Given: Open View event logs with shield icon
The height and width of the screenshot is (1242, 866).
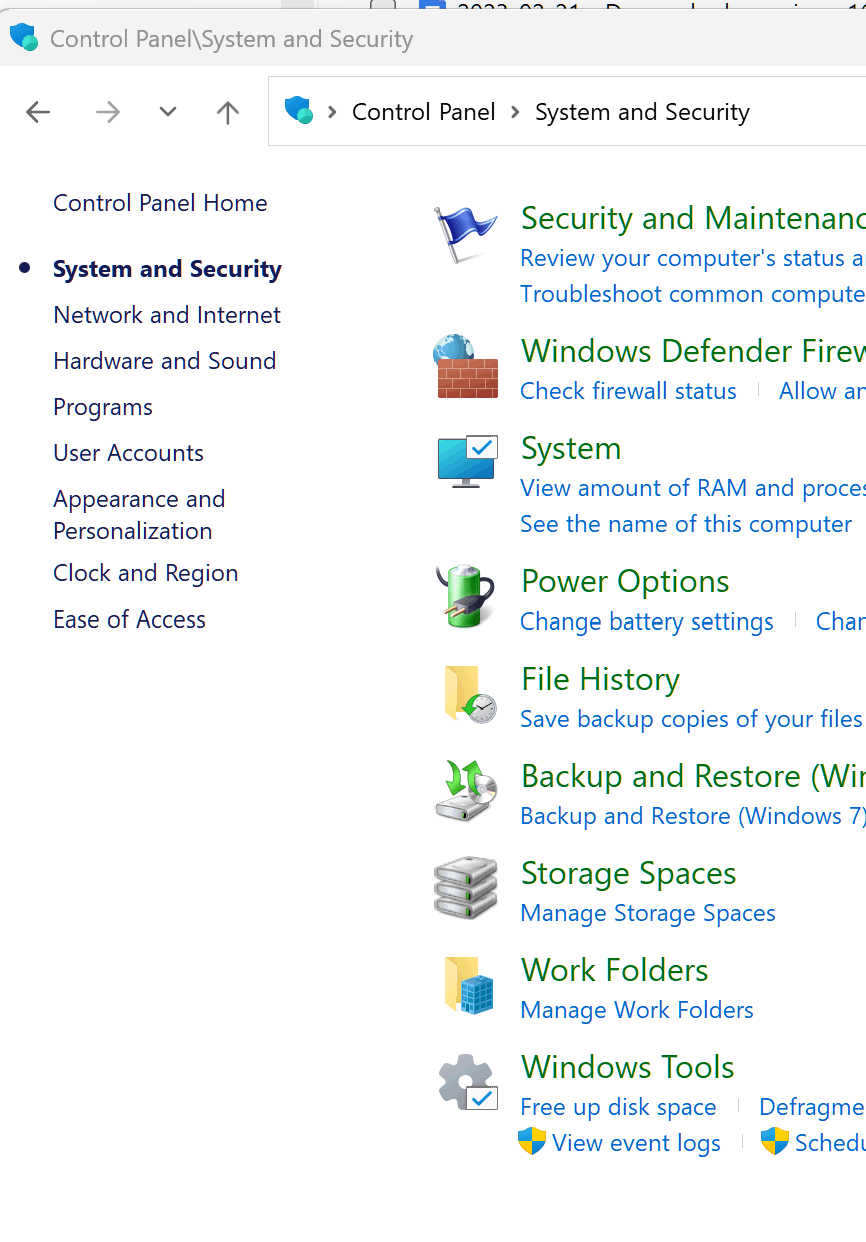Looking at the screenshot, I should [x=620, y=1143].
